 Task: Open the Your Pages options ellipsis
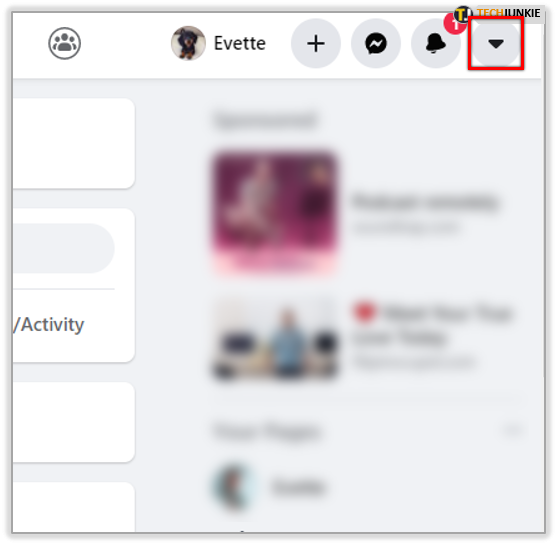click(x=513, y=431)
